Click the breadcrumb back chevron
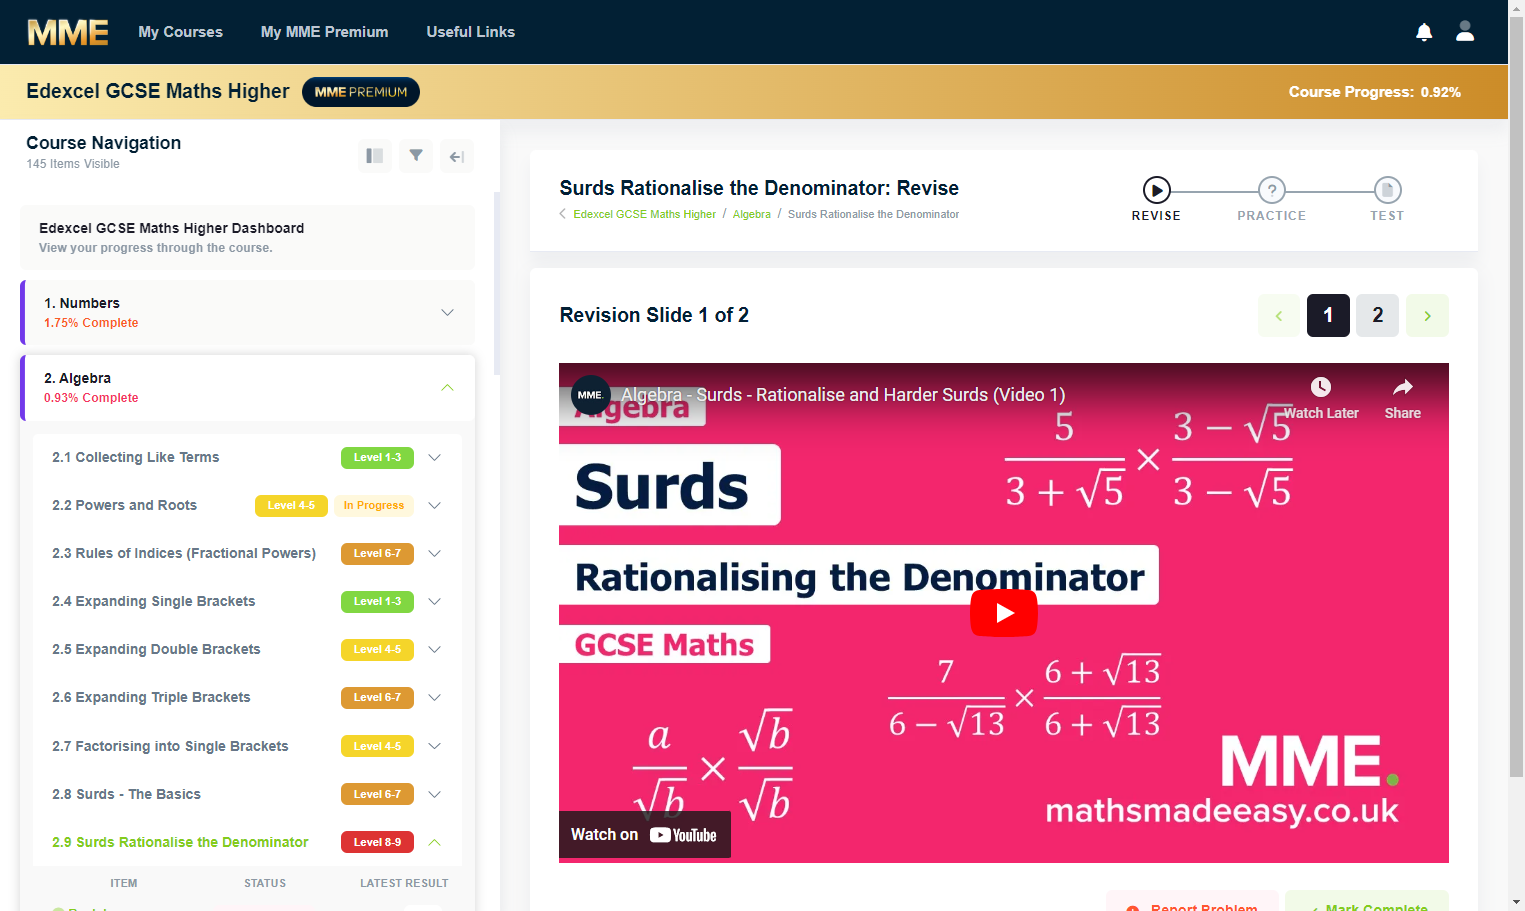This screenshot has height=911, width=1525. (x=563, y=214)
